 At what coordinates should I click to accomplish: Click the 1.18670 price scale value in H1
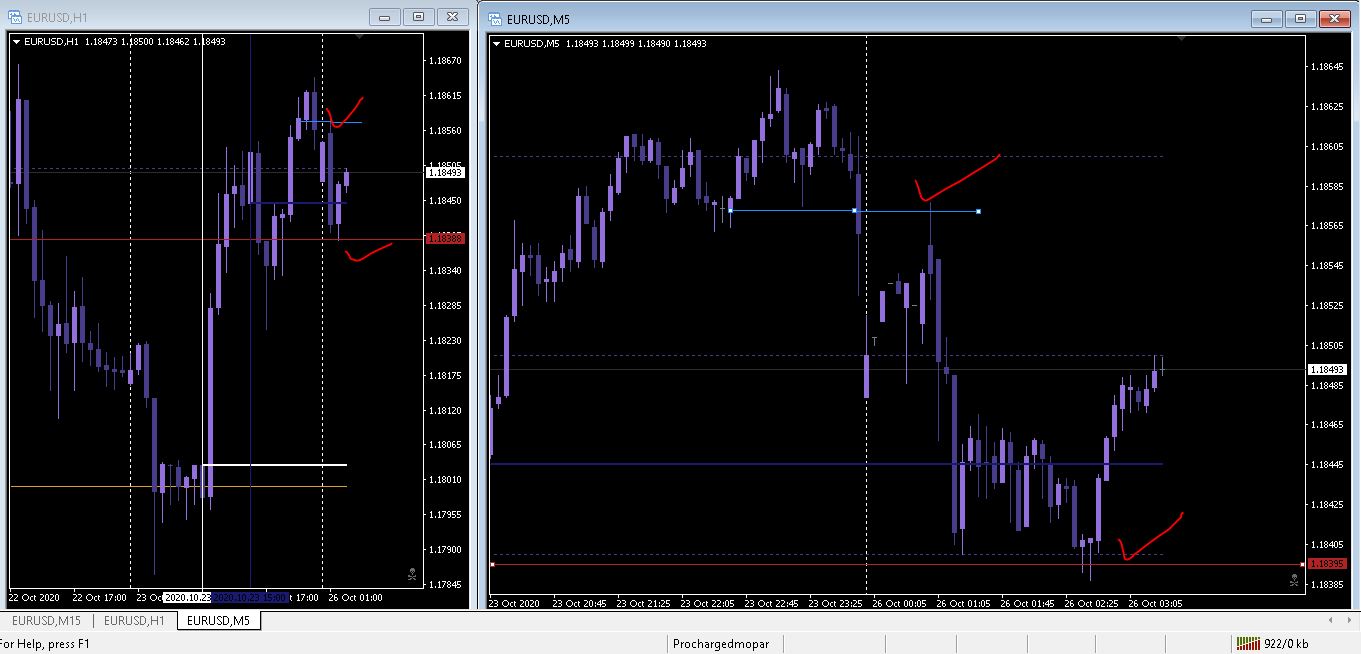tap(445, 61)
